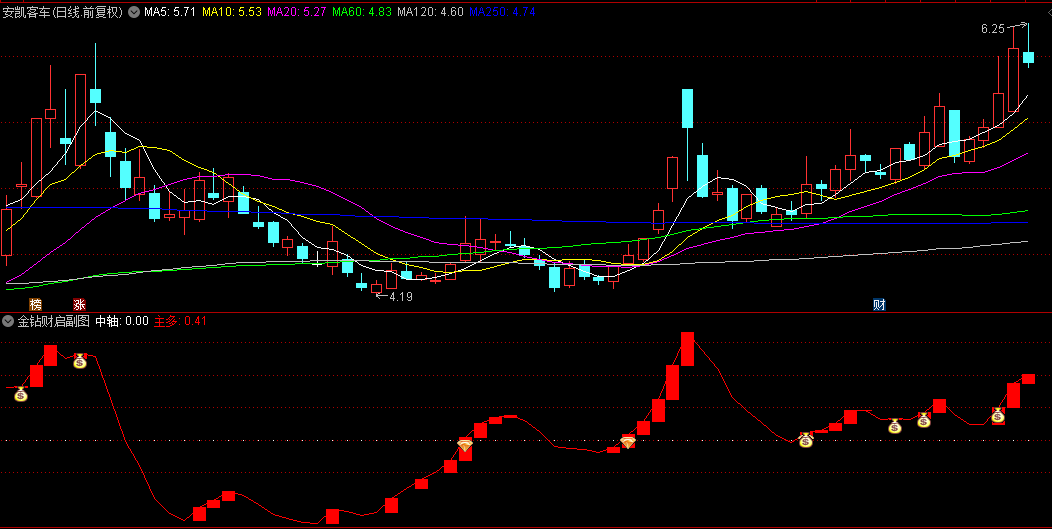1052x529 pixels.
Task: Open the dropdown beside 安凯客车 chart title
Action: tap(134, 11)
